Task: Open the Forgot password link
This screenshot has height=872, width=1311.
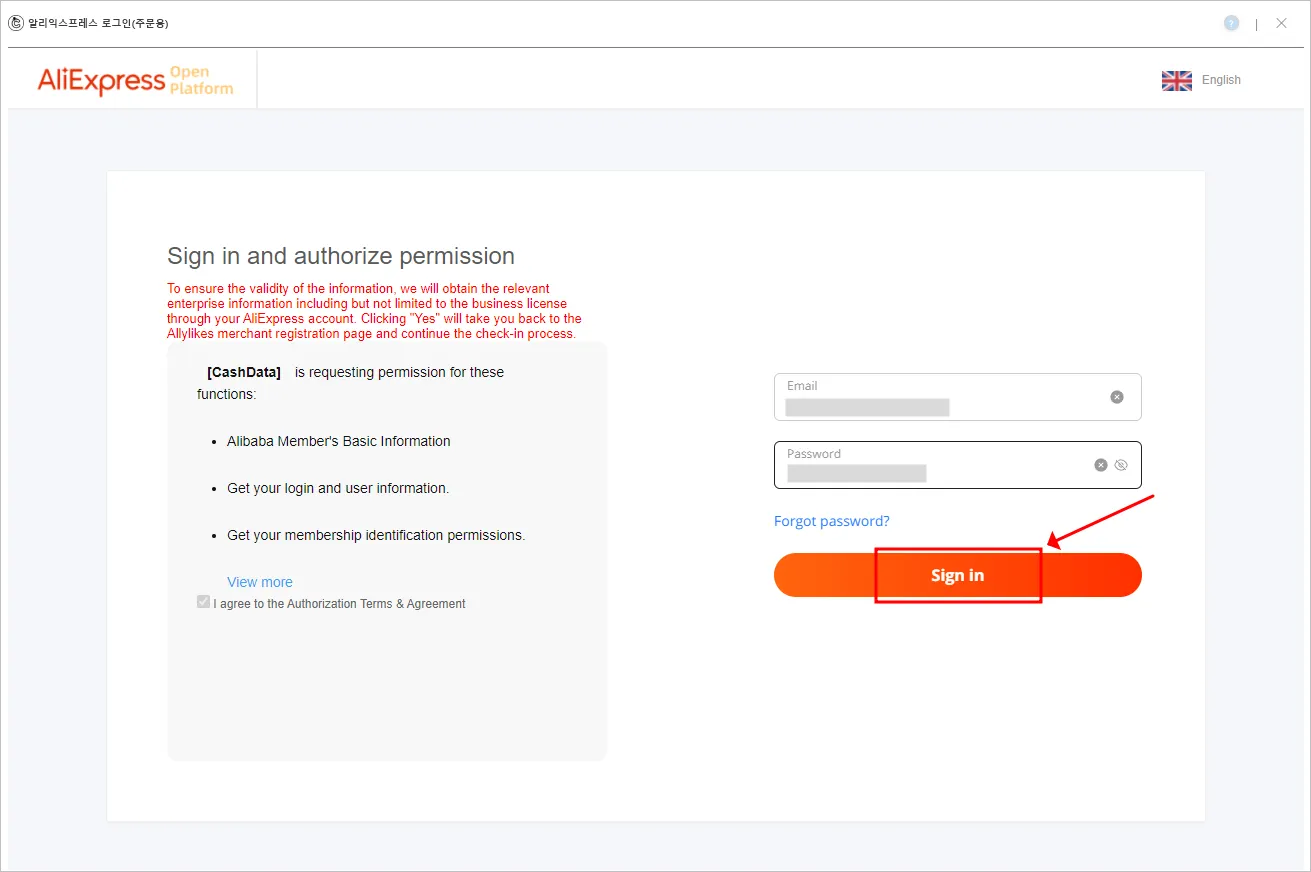Action: 832,521
